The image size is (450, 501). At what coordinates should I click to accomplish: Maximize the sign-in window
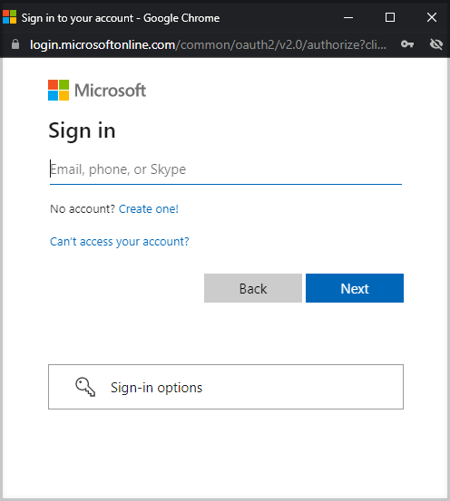point(390,17)
